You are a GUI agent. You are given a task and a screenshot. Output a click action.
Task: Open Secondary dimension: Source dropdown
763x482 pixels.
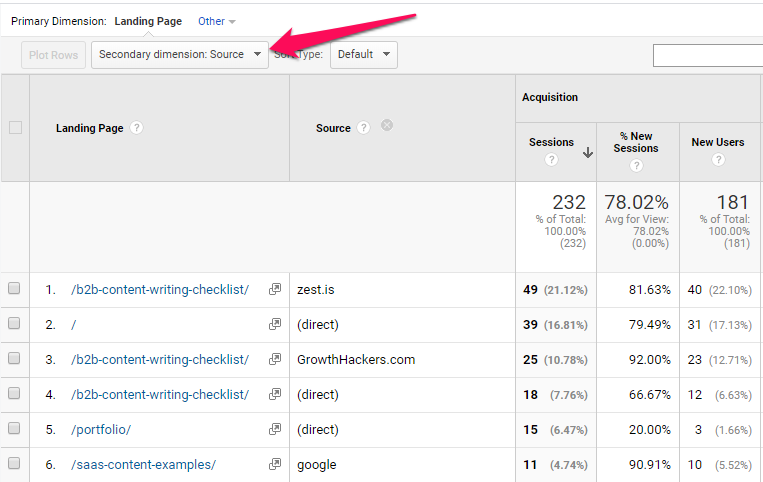tap(180, 55)
